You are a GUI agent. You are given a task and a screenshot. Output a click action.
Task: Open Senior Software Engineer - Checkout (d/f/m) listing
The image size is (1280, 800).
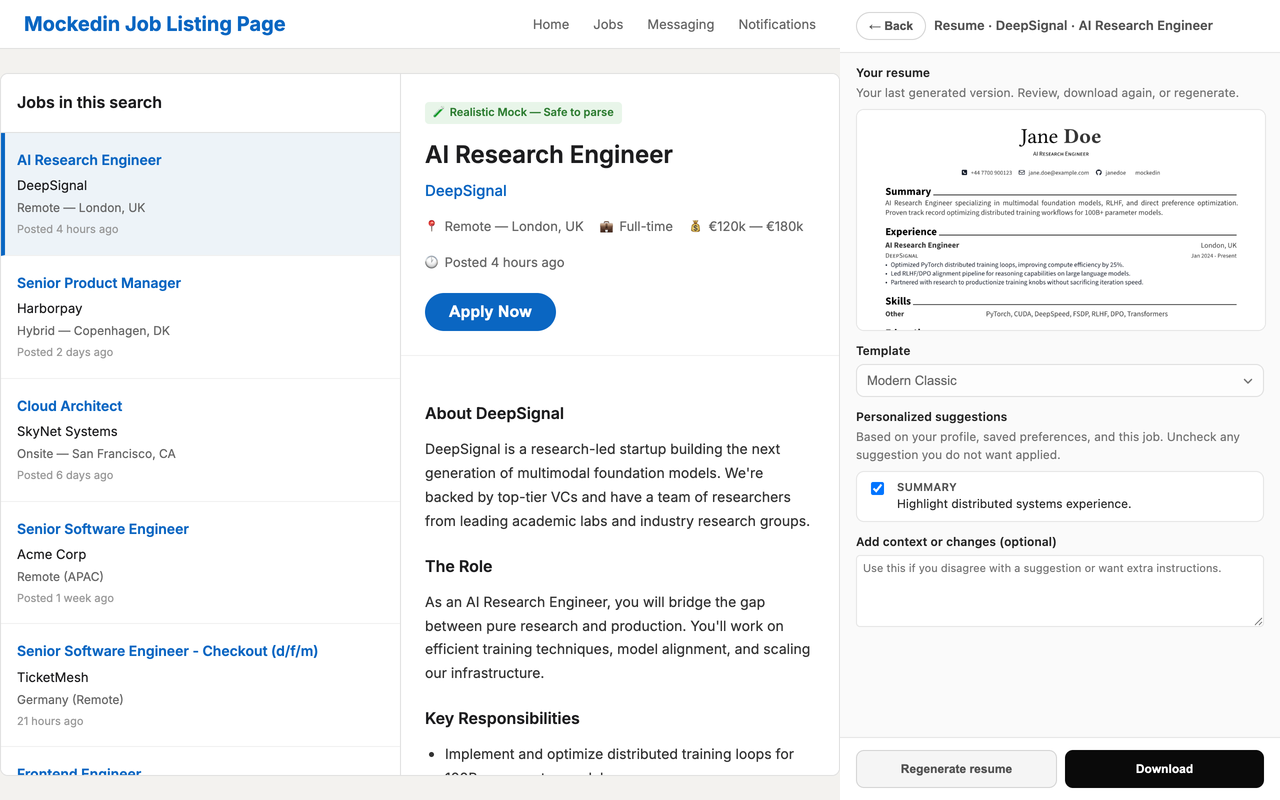click(201, 685)
